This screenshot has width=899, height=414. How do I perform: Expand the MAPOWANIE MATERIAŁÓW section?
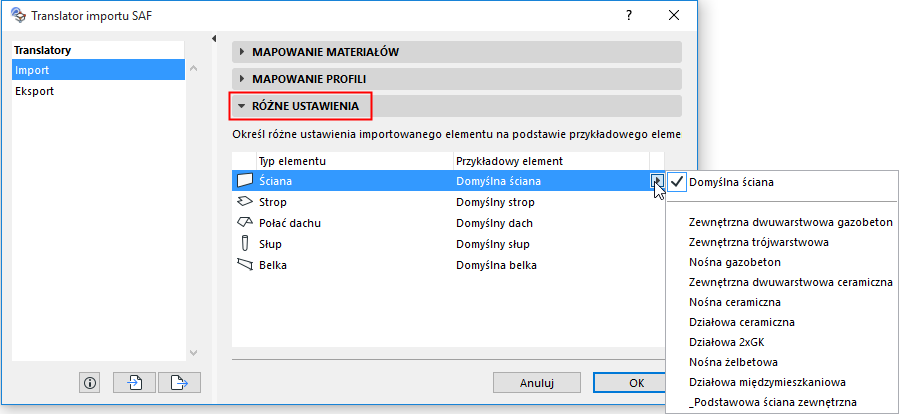click(x=456, y=52)
